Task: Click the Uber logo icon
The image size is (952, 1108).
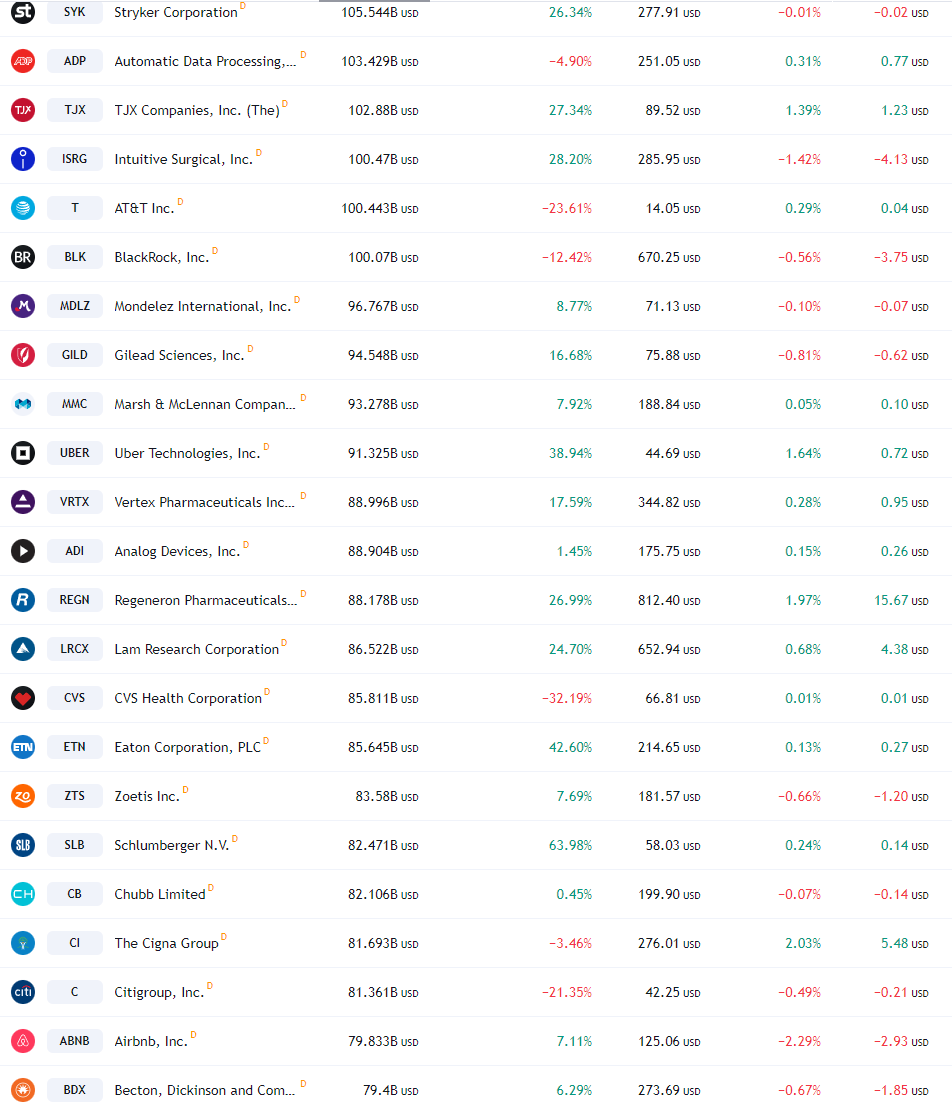Action: coord(23,453)
